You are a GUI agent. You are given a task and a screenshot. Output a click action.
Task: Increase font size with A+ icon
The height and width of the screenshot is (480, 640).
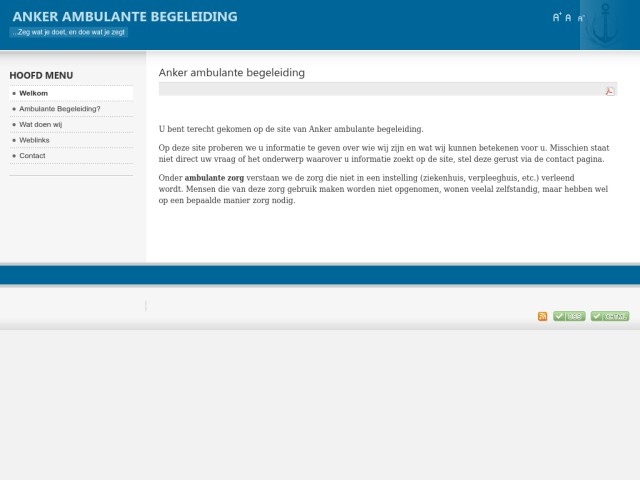[557, 17]
